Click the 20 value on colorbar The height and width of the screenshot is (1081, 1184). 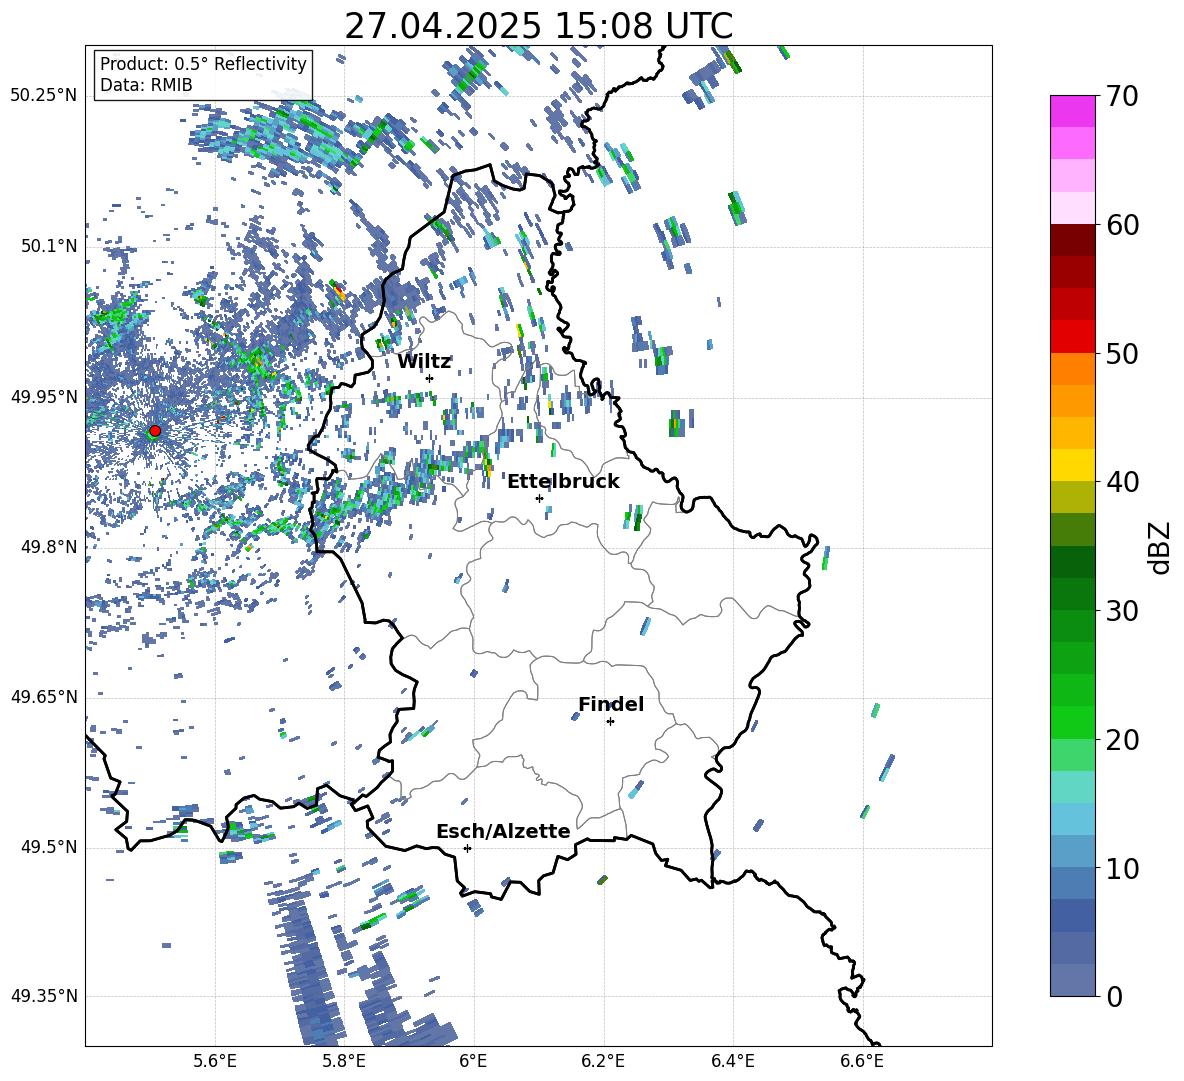coord(1122,739)
